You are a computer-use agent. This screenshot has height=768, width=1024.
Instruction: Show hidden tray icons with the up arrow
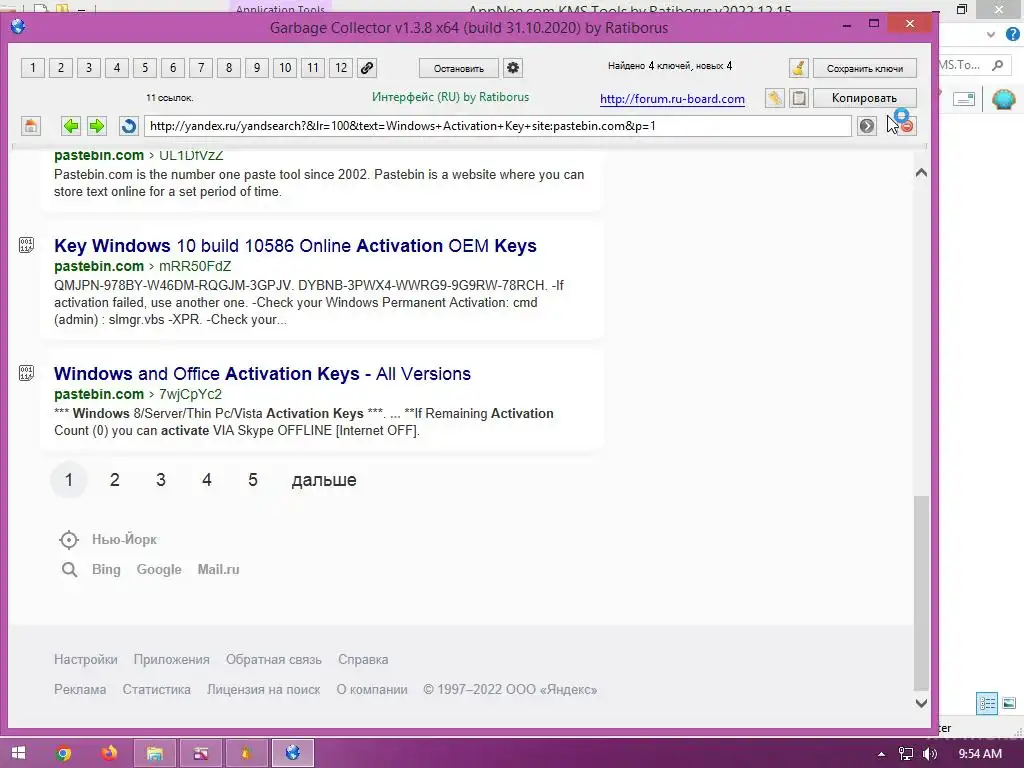coord(881,754)
